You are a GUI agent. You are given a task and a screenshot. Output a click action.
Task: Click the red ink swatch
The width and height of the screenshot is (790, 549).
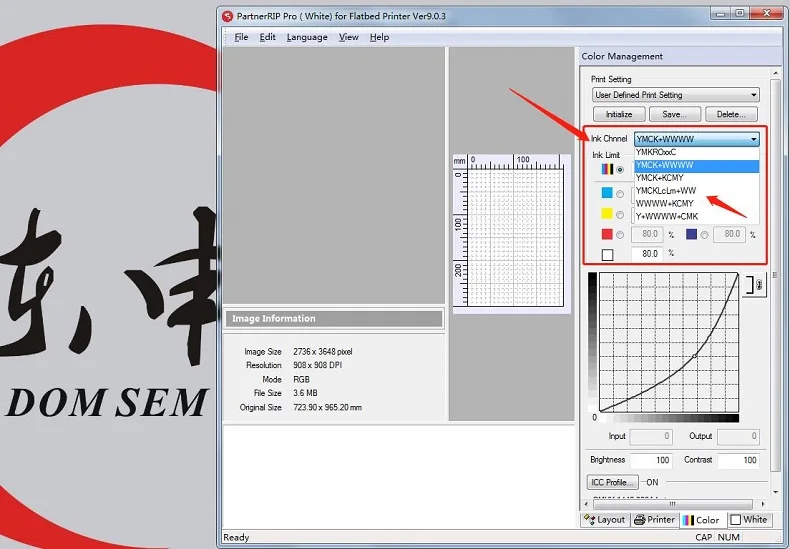607,234
